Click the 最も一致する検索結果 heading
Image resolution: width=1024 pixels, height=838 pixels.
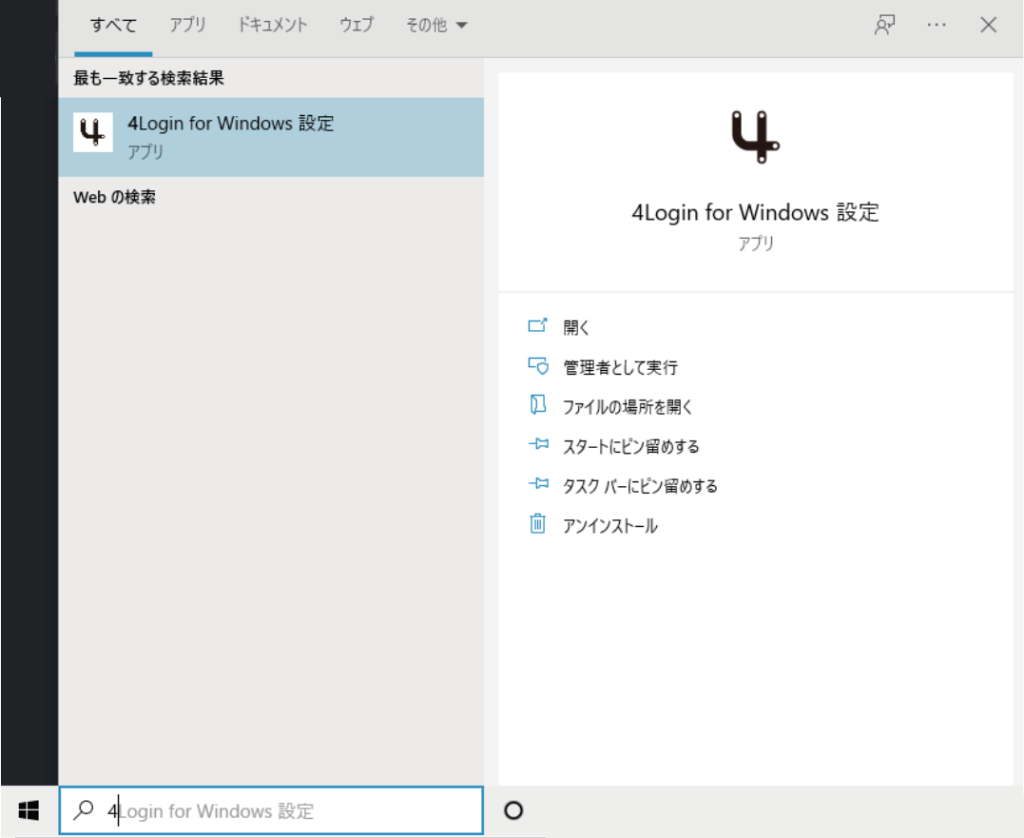[x=148, y=78]
